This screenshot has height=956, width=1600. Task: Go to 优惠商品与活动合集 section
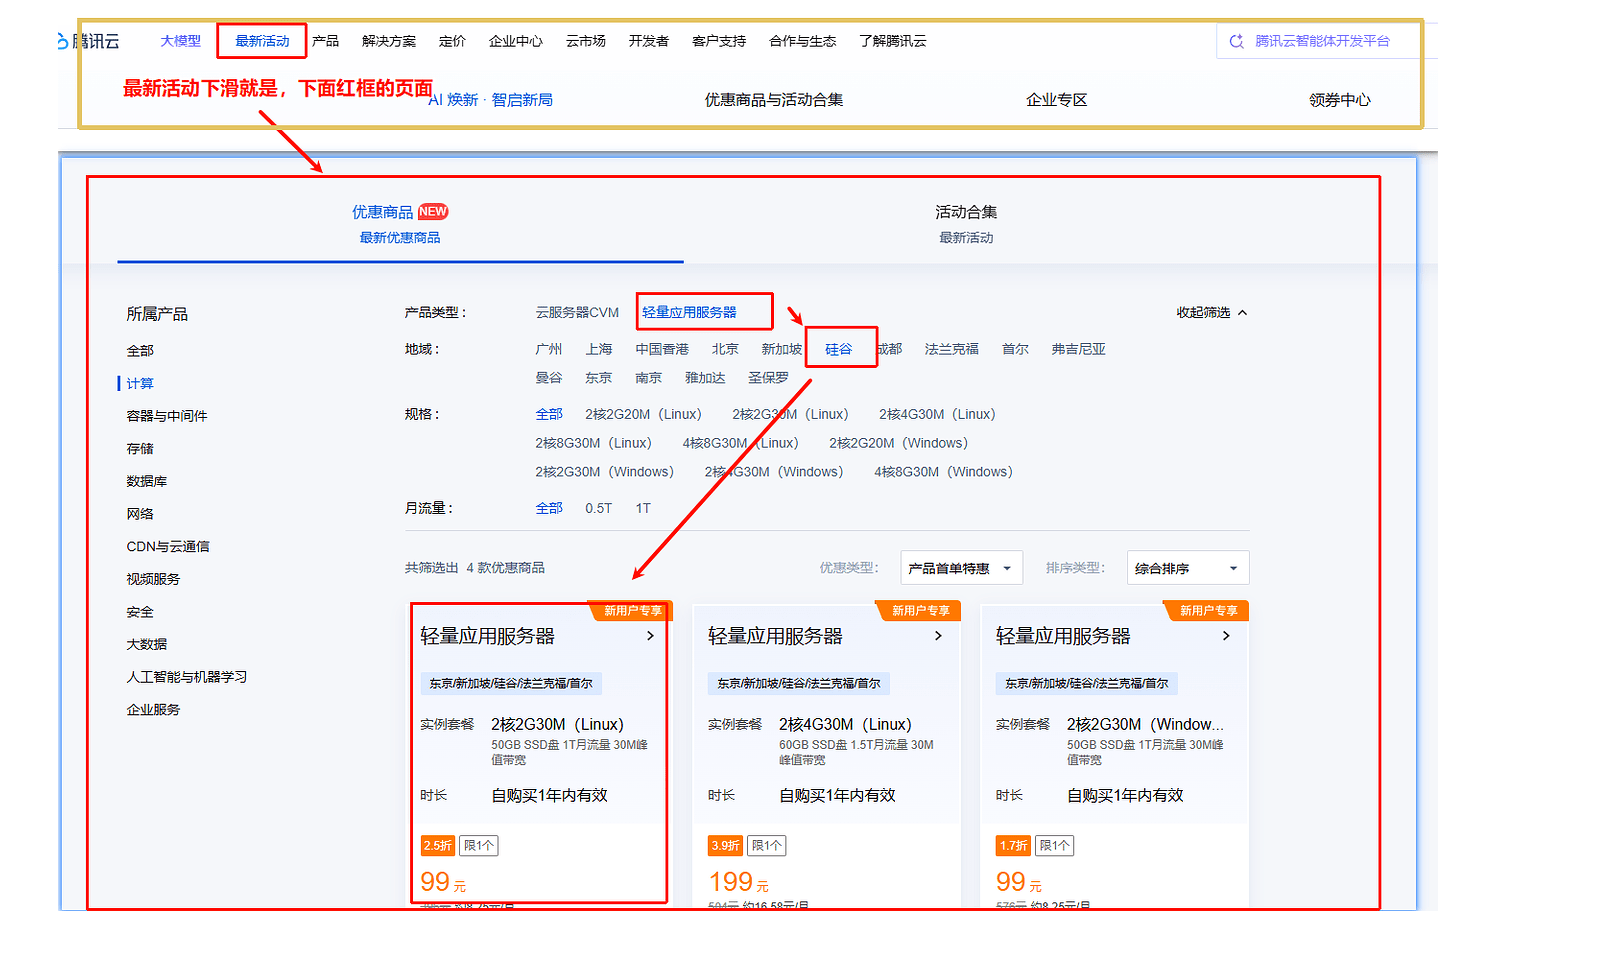[x=774, y=100]
